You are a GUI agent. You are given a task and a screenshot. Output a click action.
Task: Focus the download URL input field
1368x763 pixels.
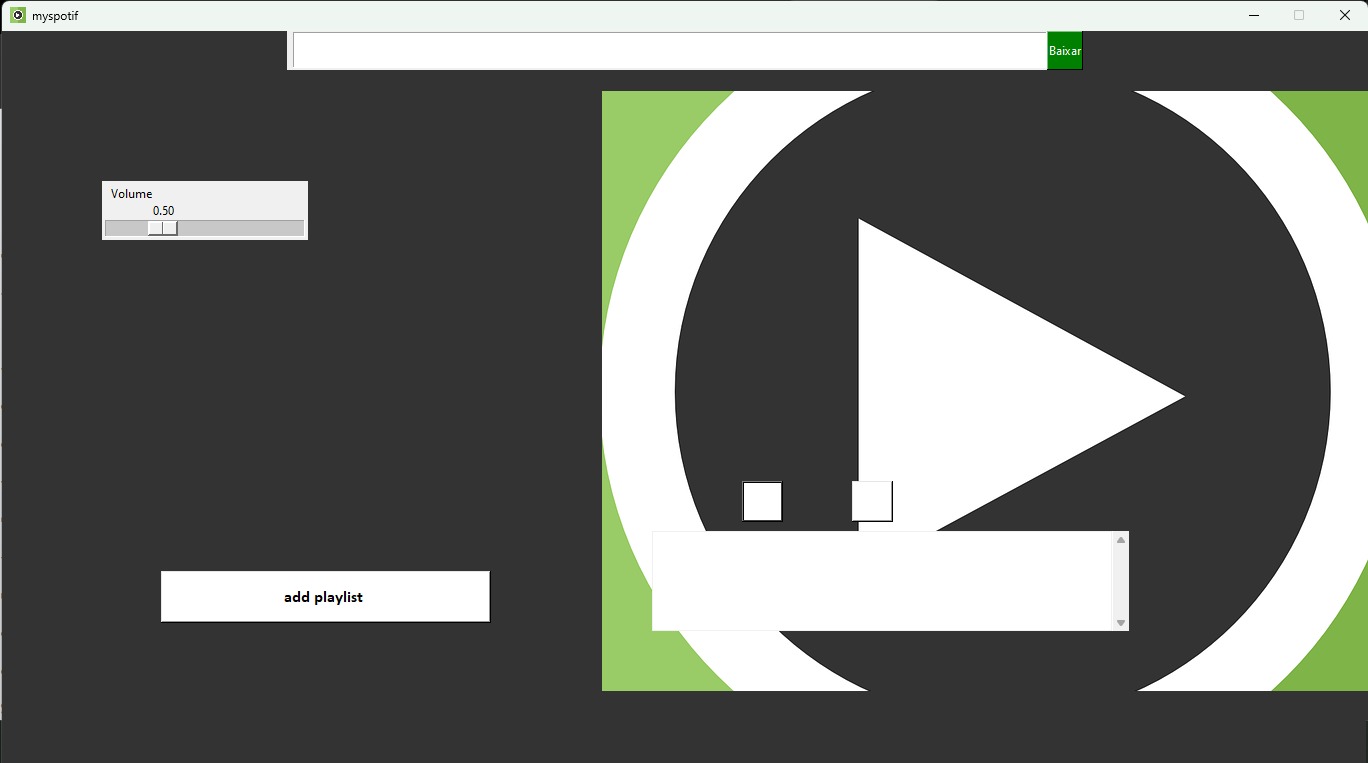click(669, 51)
